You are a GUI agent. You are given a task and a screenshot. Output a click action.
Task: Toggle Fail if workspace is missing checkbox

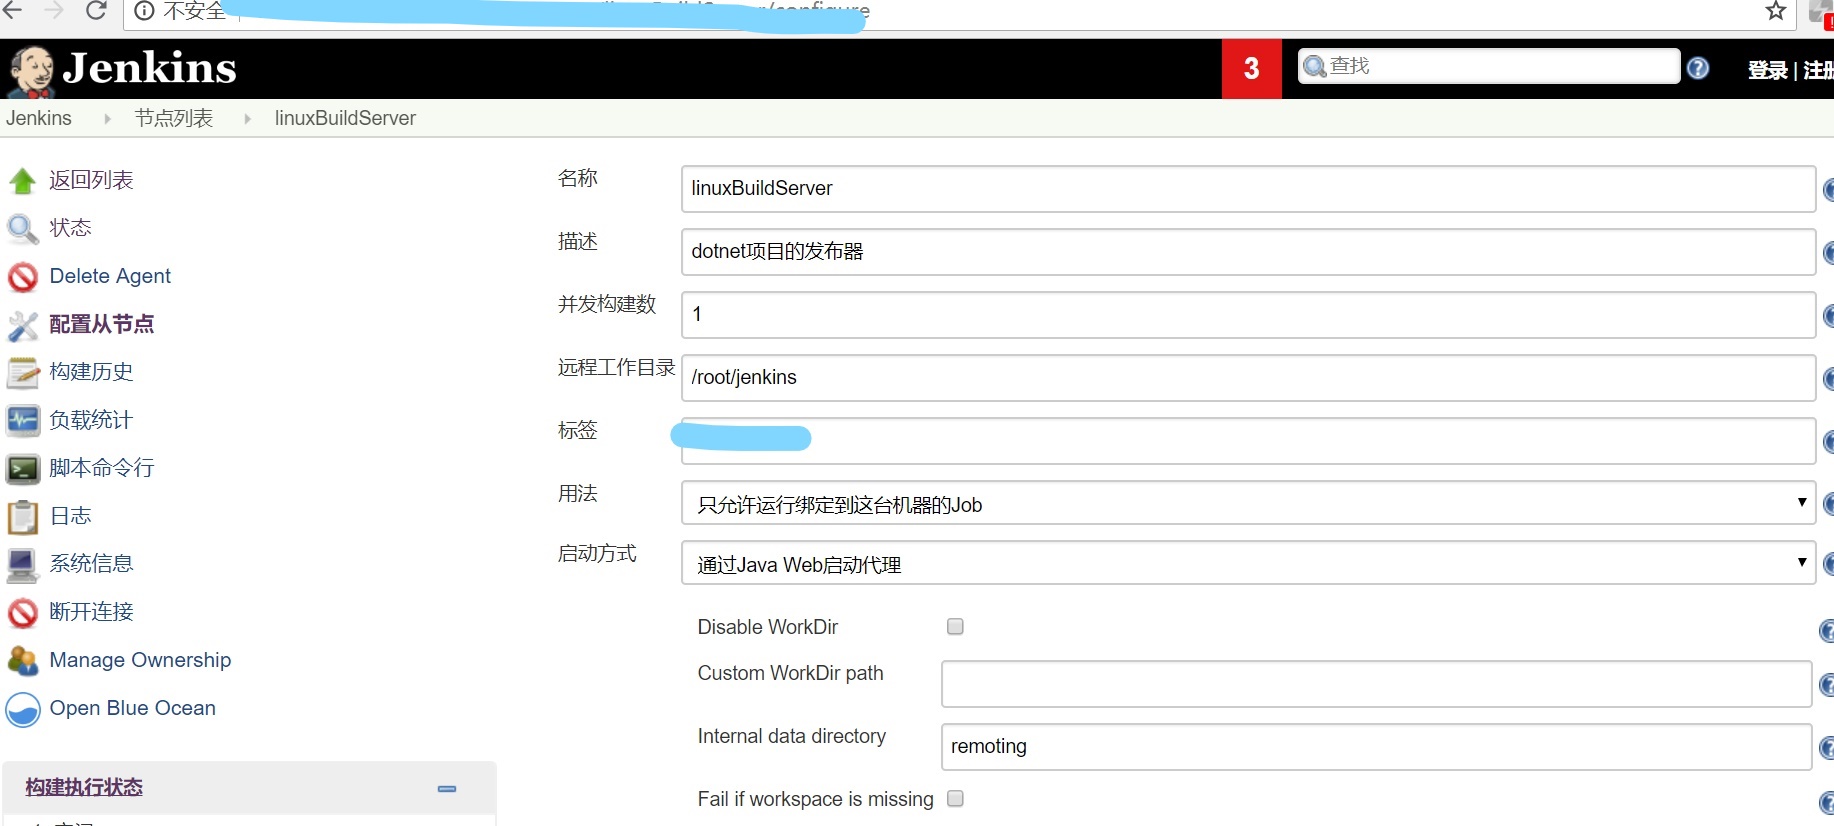pyautogui.click(x=955, y=798)
